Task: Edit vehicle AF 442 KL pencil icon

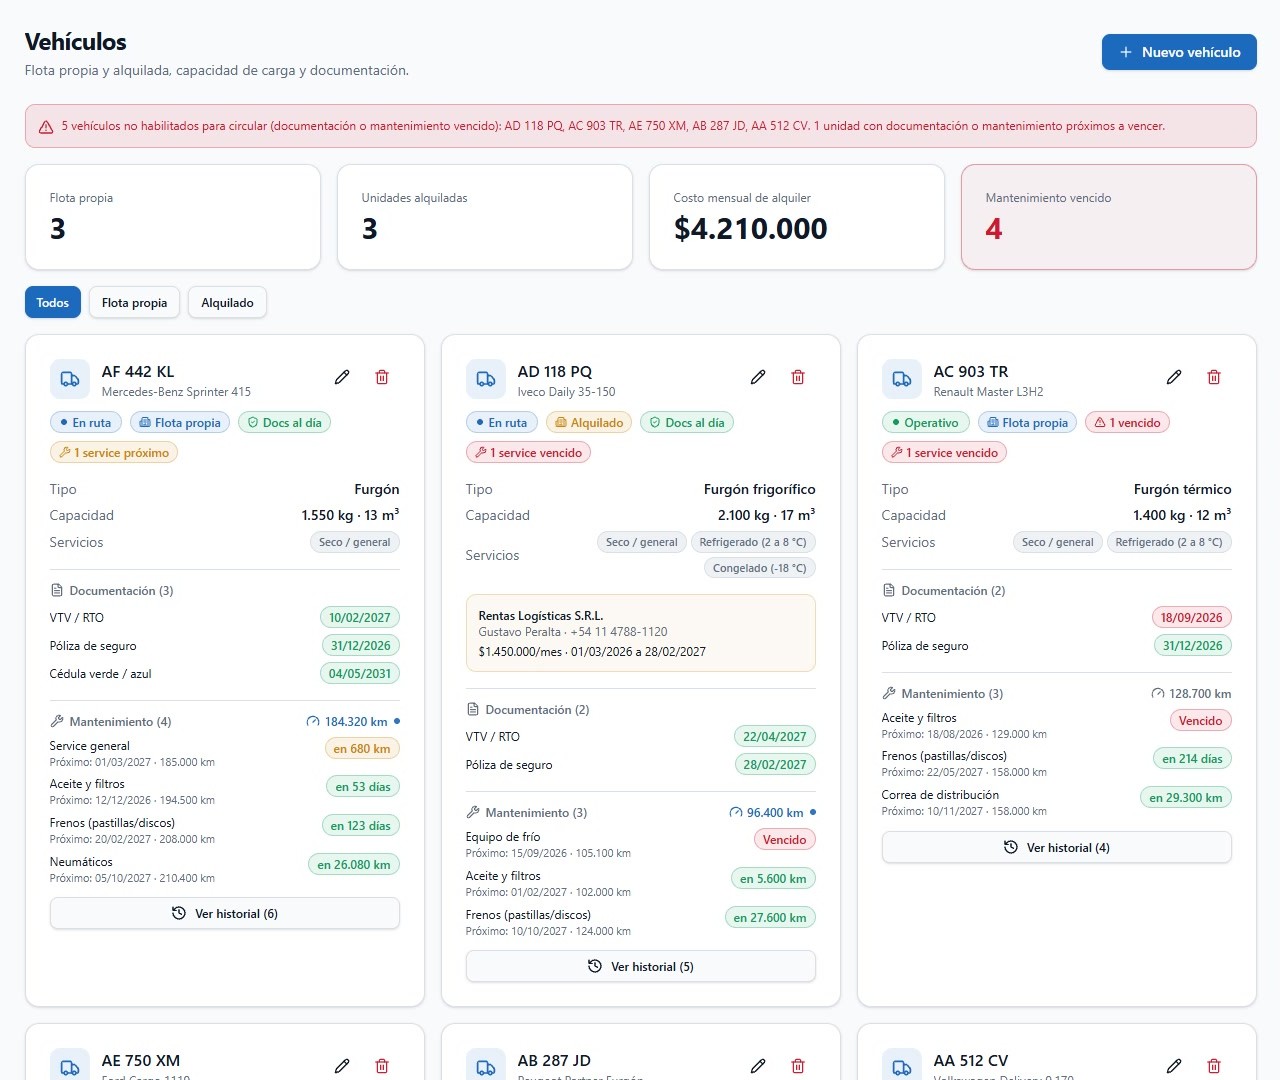Action: click(x=342, y=377)
